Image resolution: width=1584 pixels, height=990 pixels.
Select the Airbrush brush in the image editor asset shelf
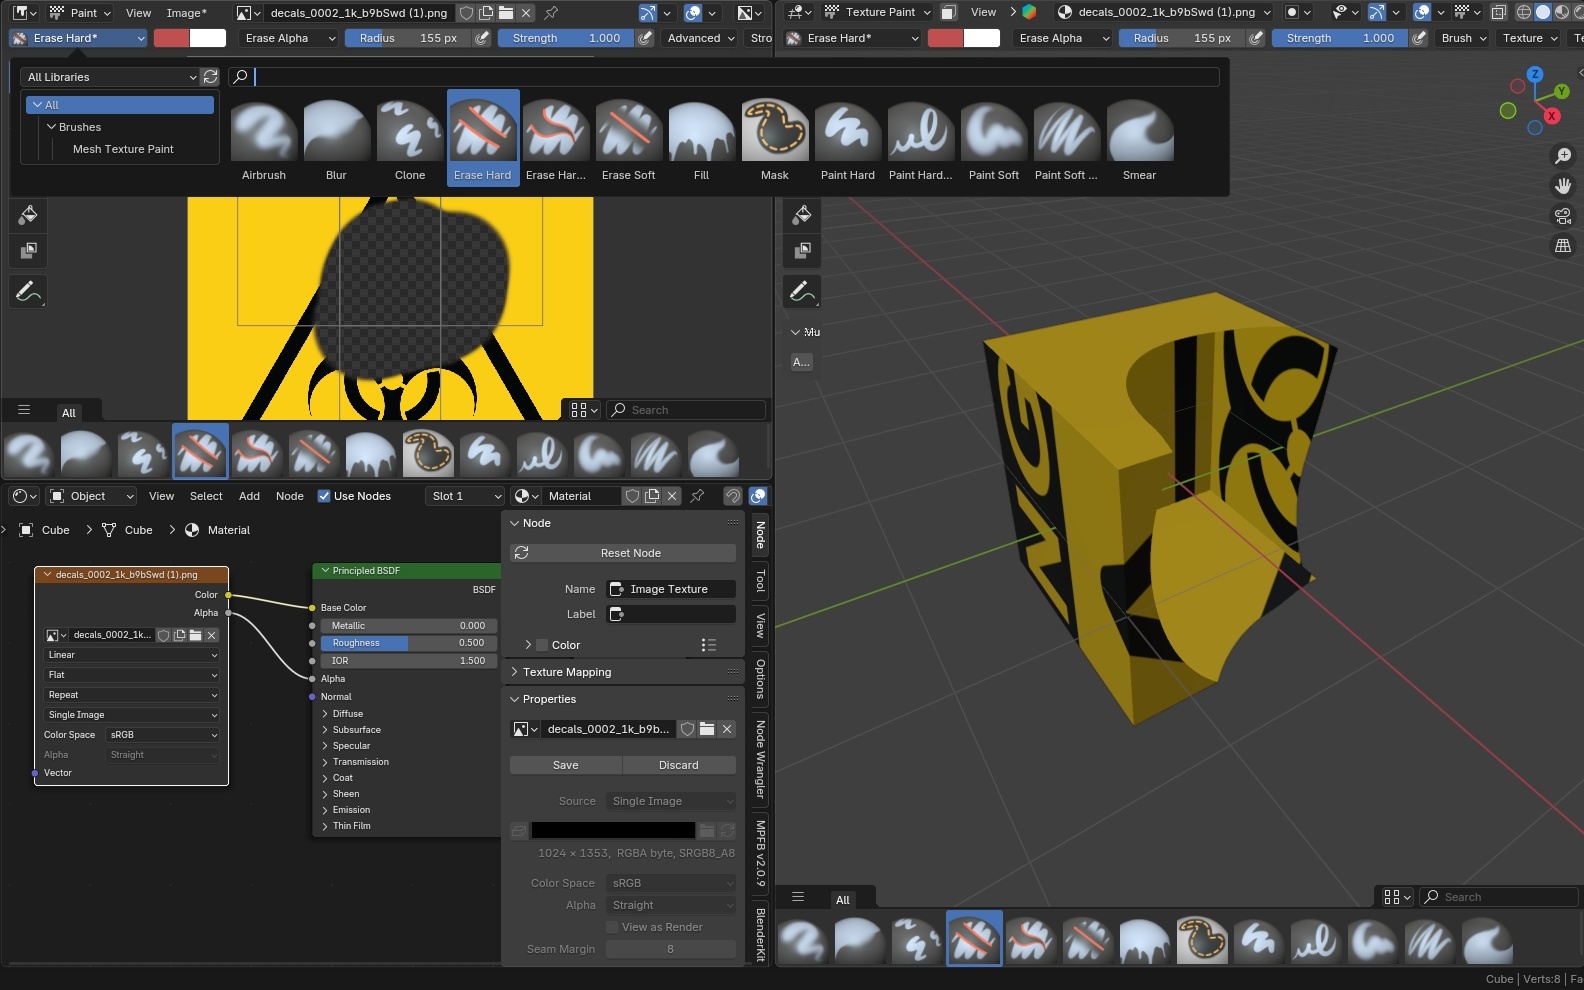(x=29, y=452)
